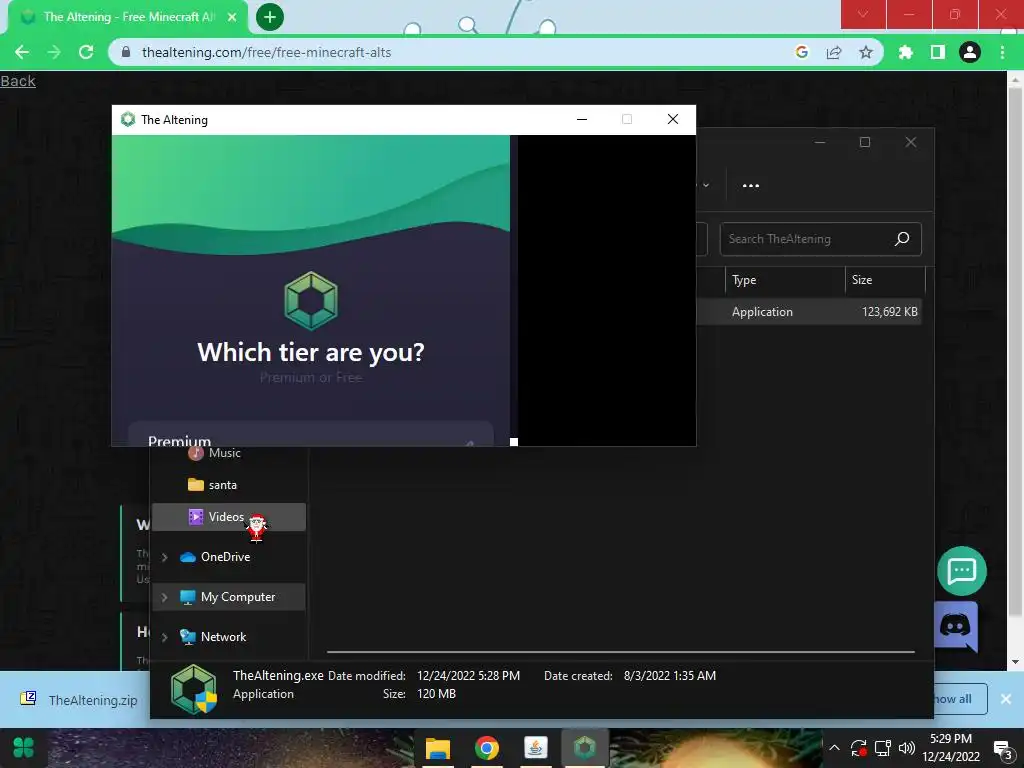Open the Start menu clover icon

tap(24, 748)
